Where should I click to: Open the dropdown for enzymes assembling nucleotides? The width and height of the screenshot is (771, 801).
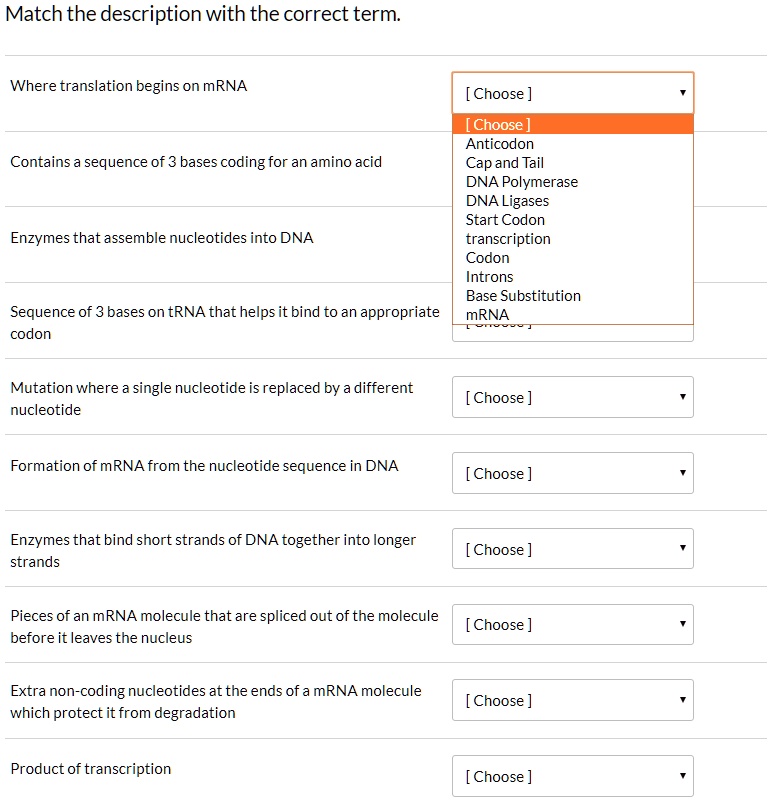pos(572,238)
